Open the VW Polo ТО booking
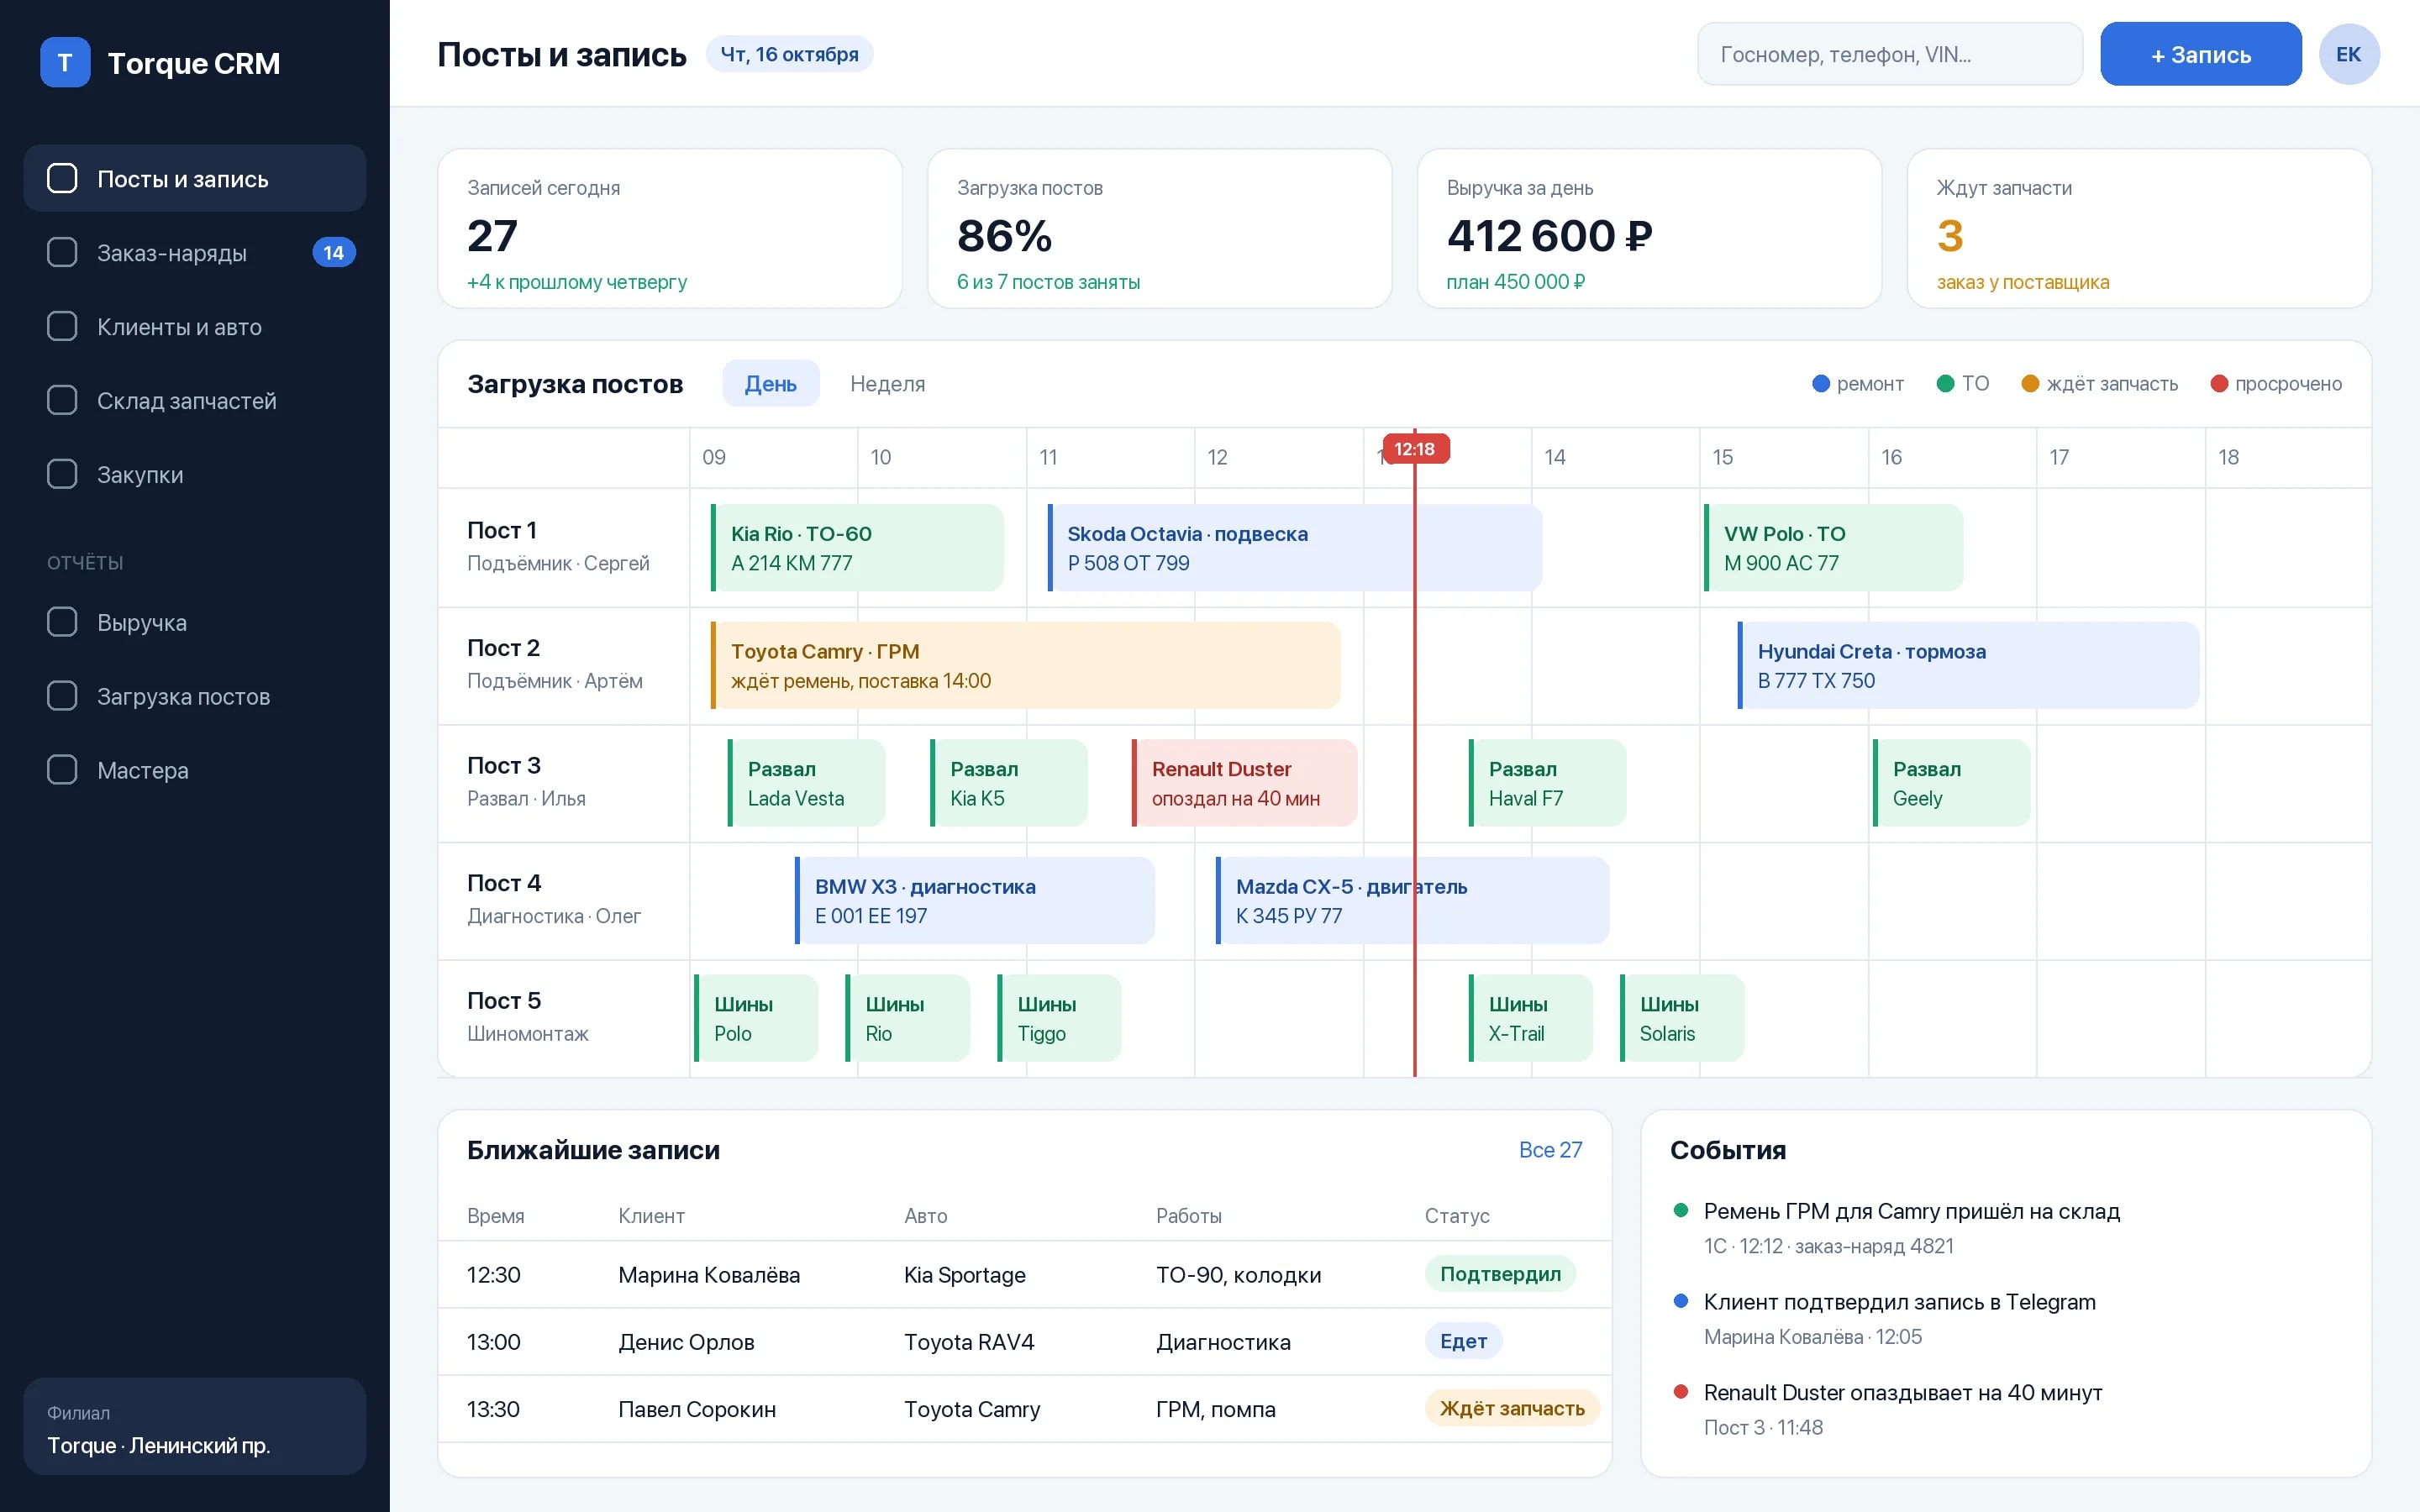Image resolution: width=2420 pixels, height=1512 pixels. click(1834, 548)
